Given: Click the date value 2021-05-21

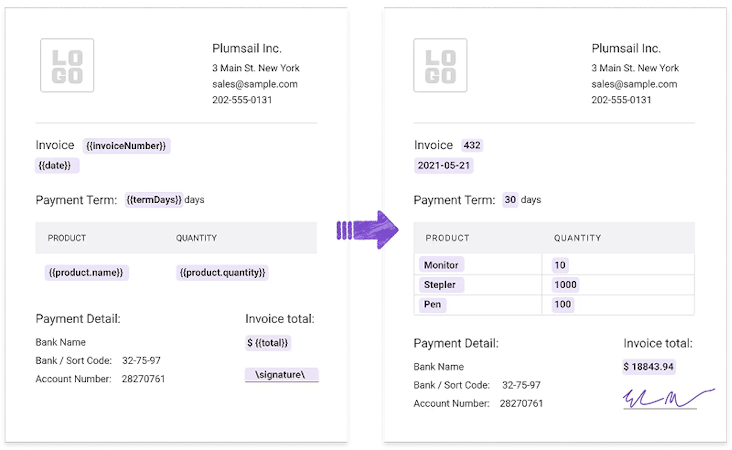Looking at the screenshot, I should point(445,165).
